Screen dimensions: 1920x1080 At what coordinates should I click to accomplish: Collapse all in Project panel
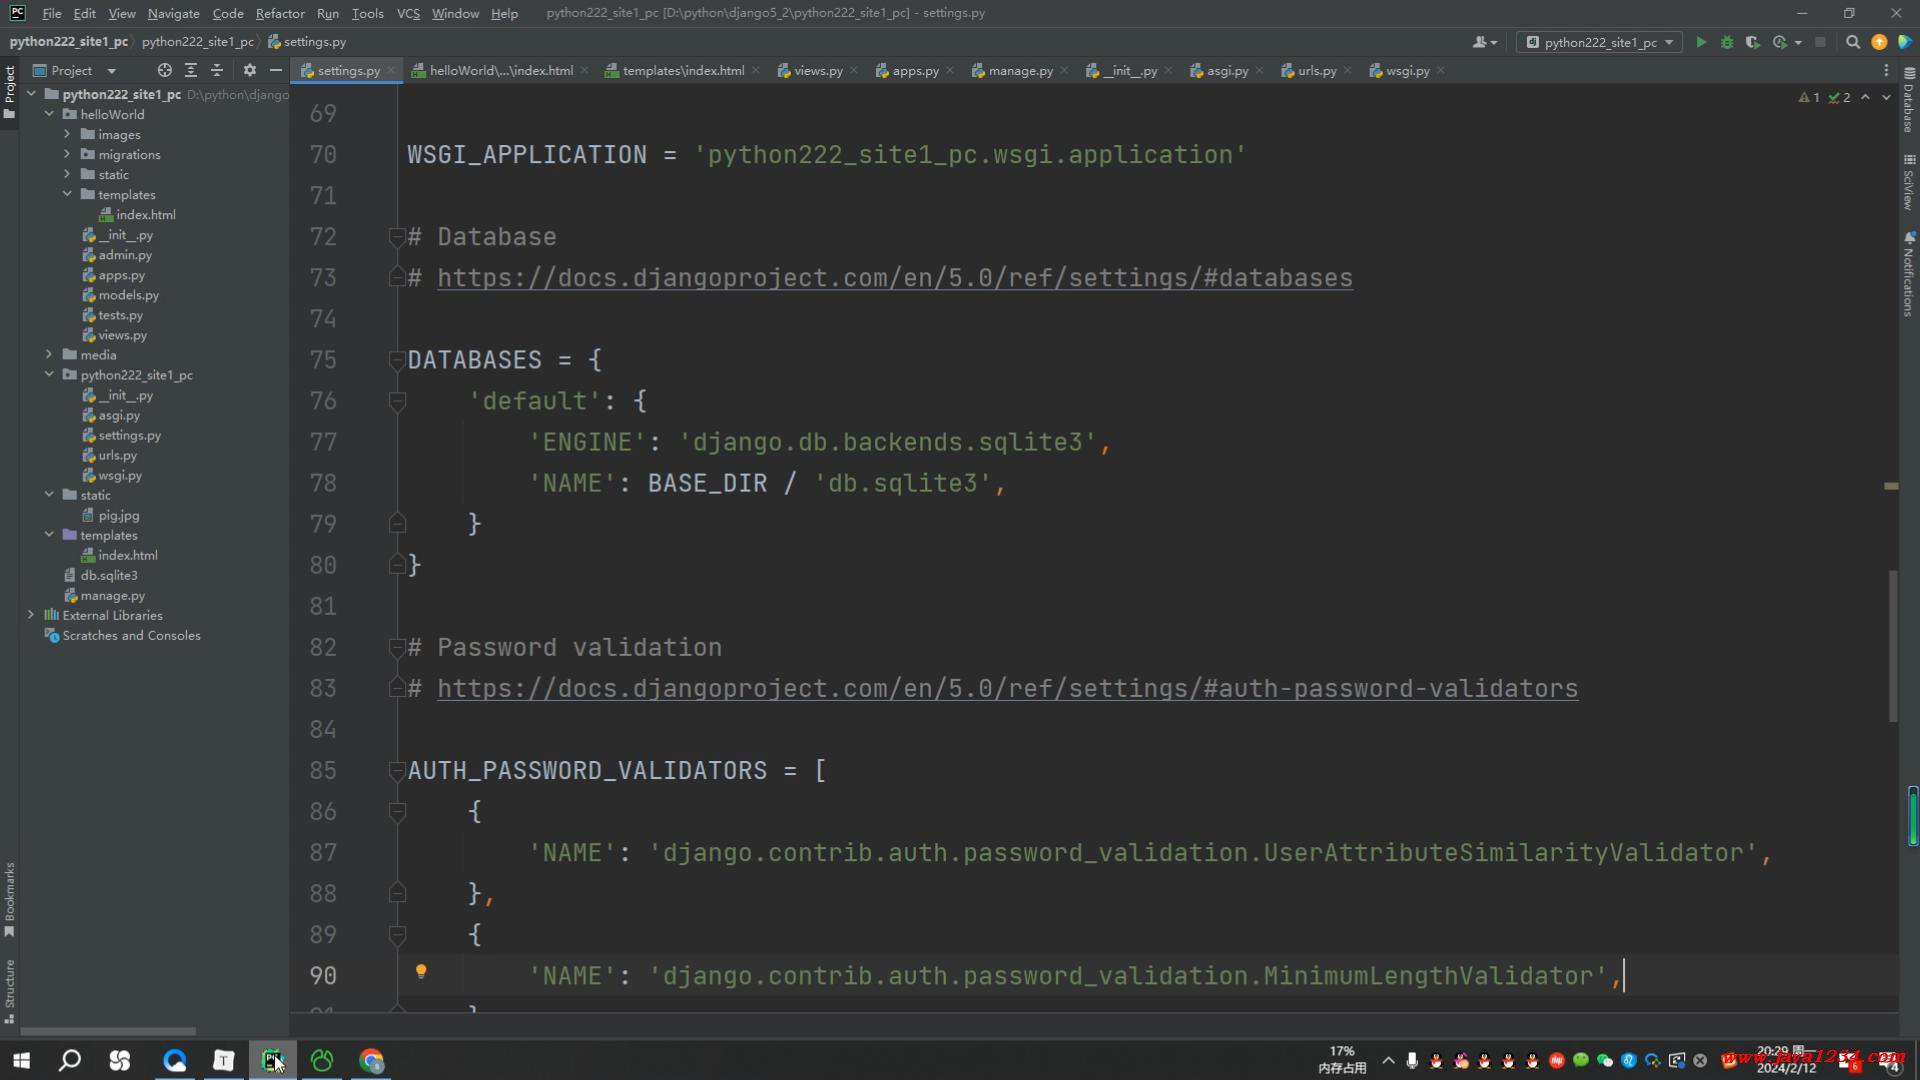(217, 70)
